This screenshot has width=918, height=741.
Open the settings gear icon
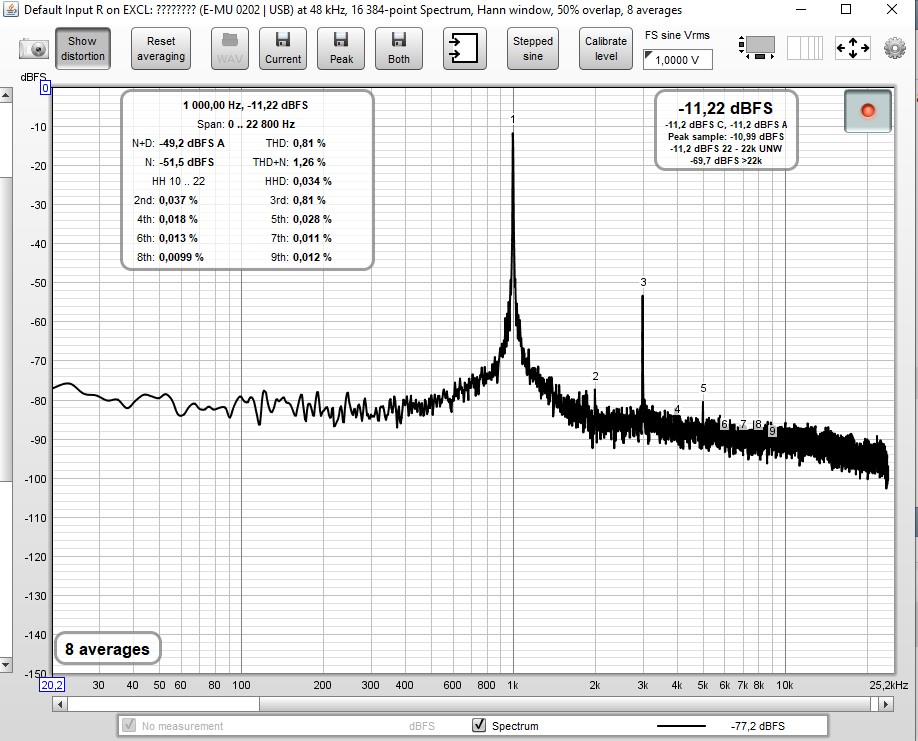895,48
